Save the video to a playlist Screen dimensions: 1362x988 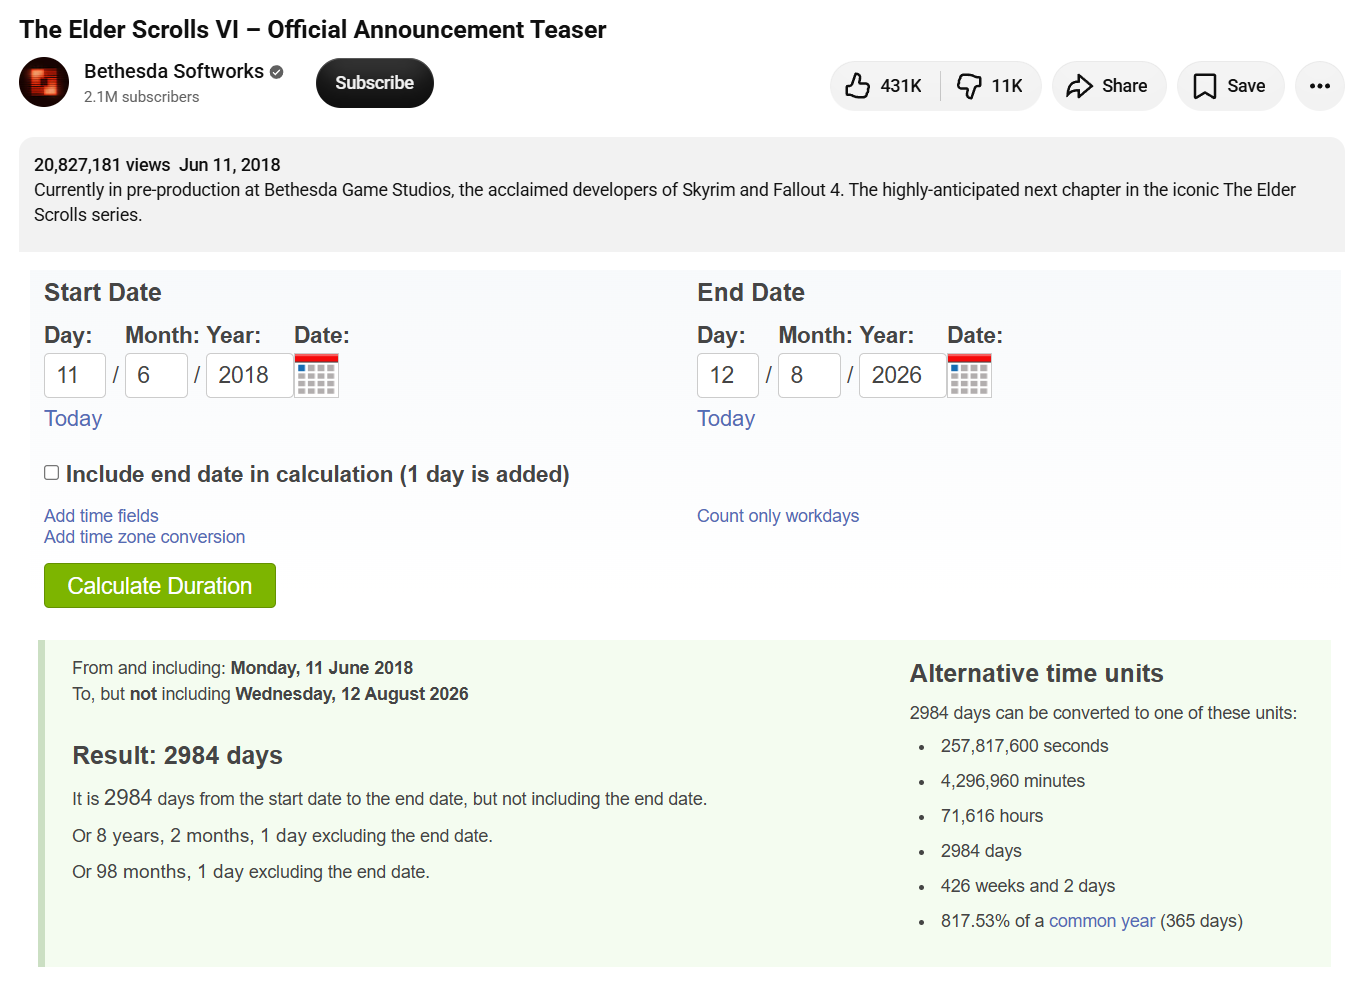[x=1230, y=86]
